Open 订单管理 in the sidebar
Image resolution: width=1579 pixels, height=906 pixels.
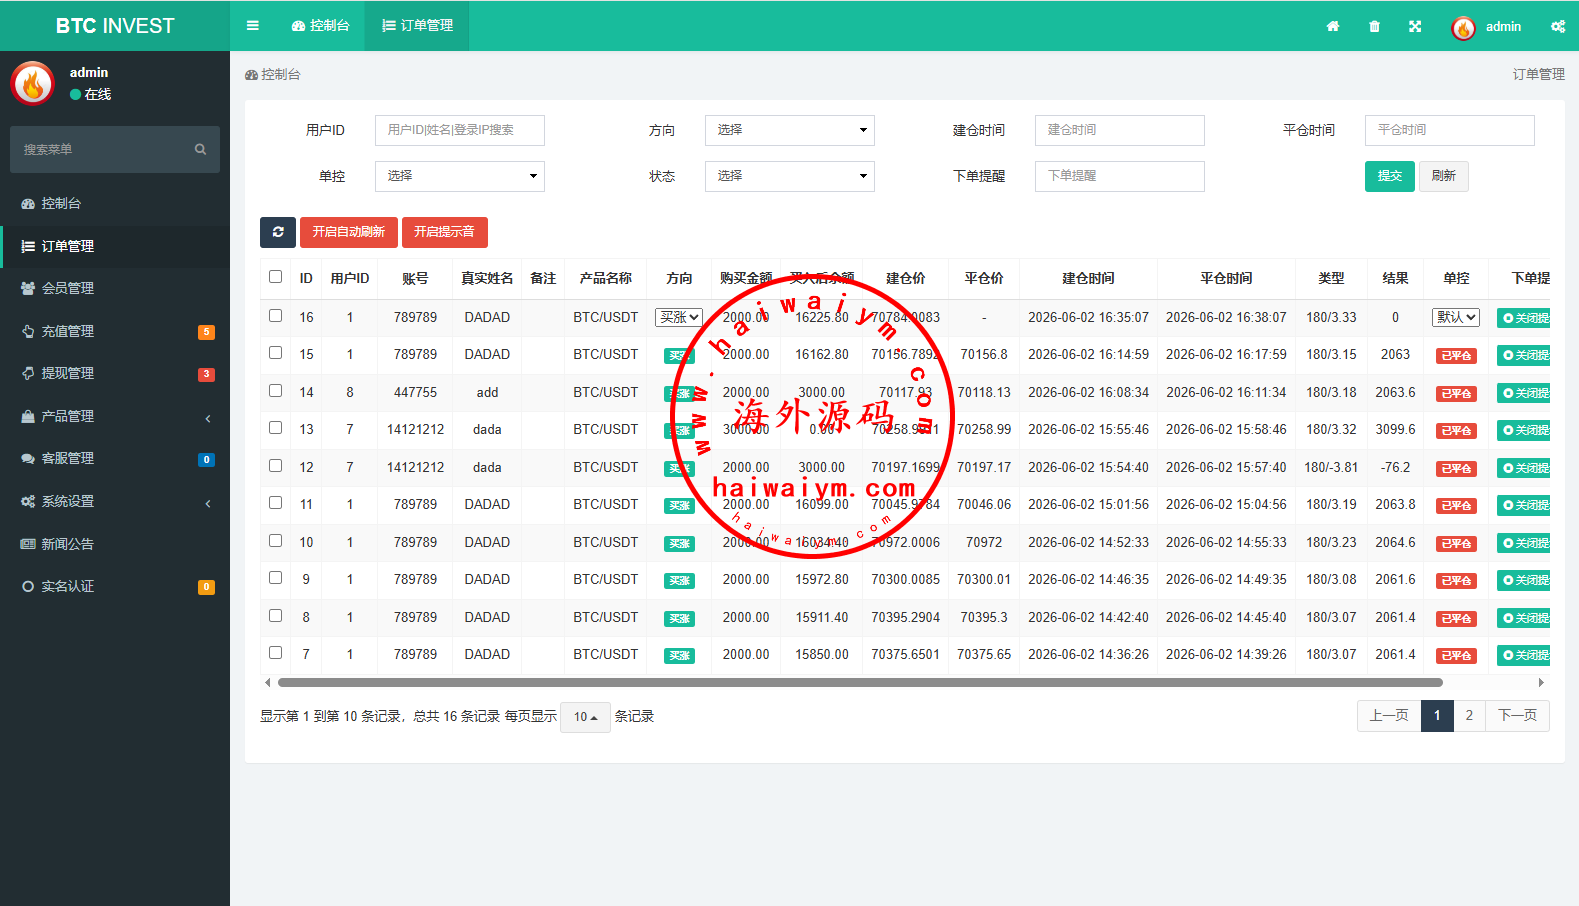coord(115,246)
